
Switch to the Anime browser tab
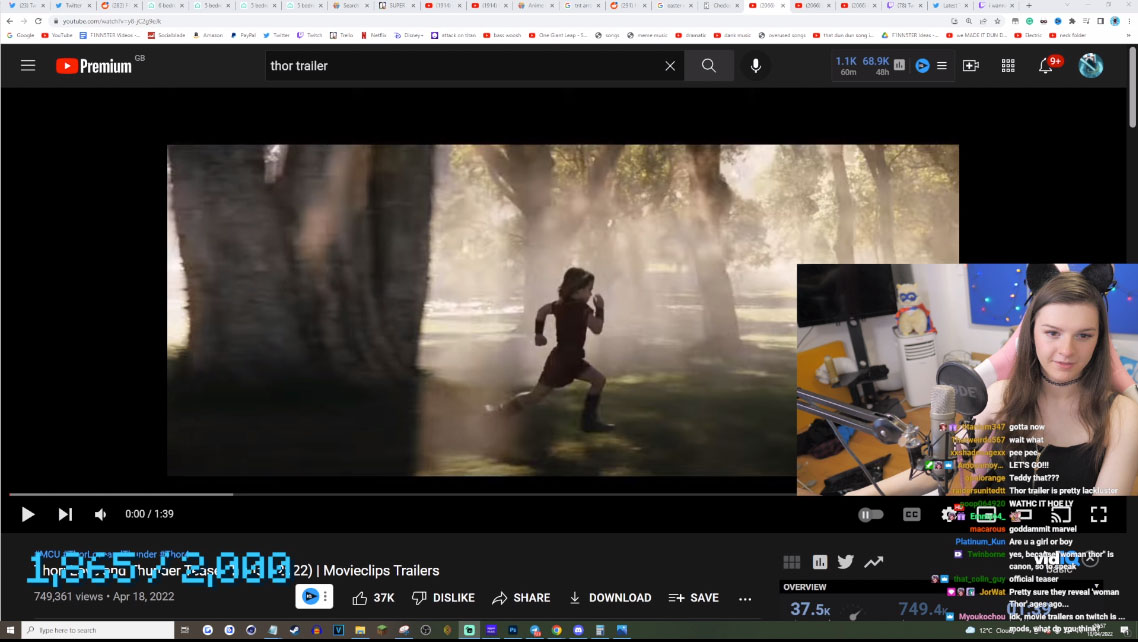tap(536, 6)
